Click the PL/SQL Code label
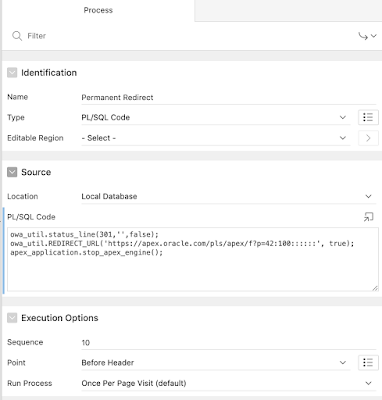Image resolution: width=382 pixels, height=400 pixels. (31, 217)
